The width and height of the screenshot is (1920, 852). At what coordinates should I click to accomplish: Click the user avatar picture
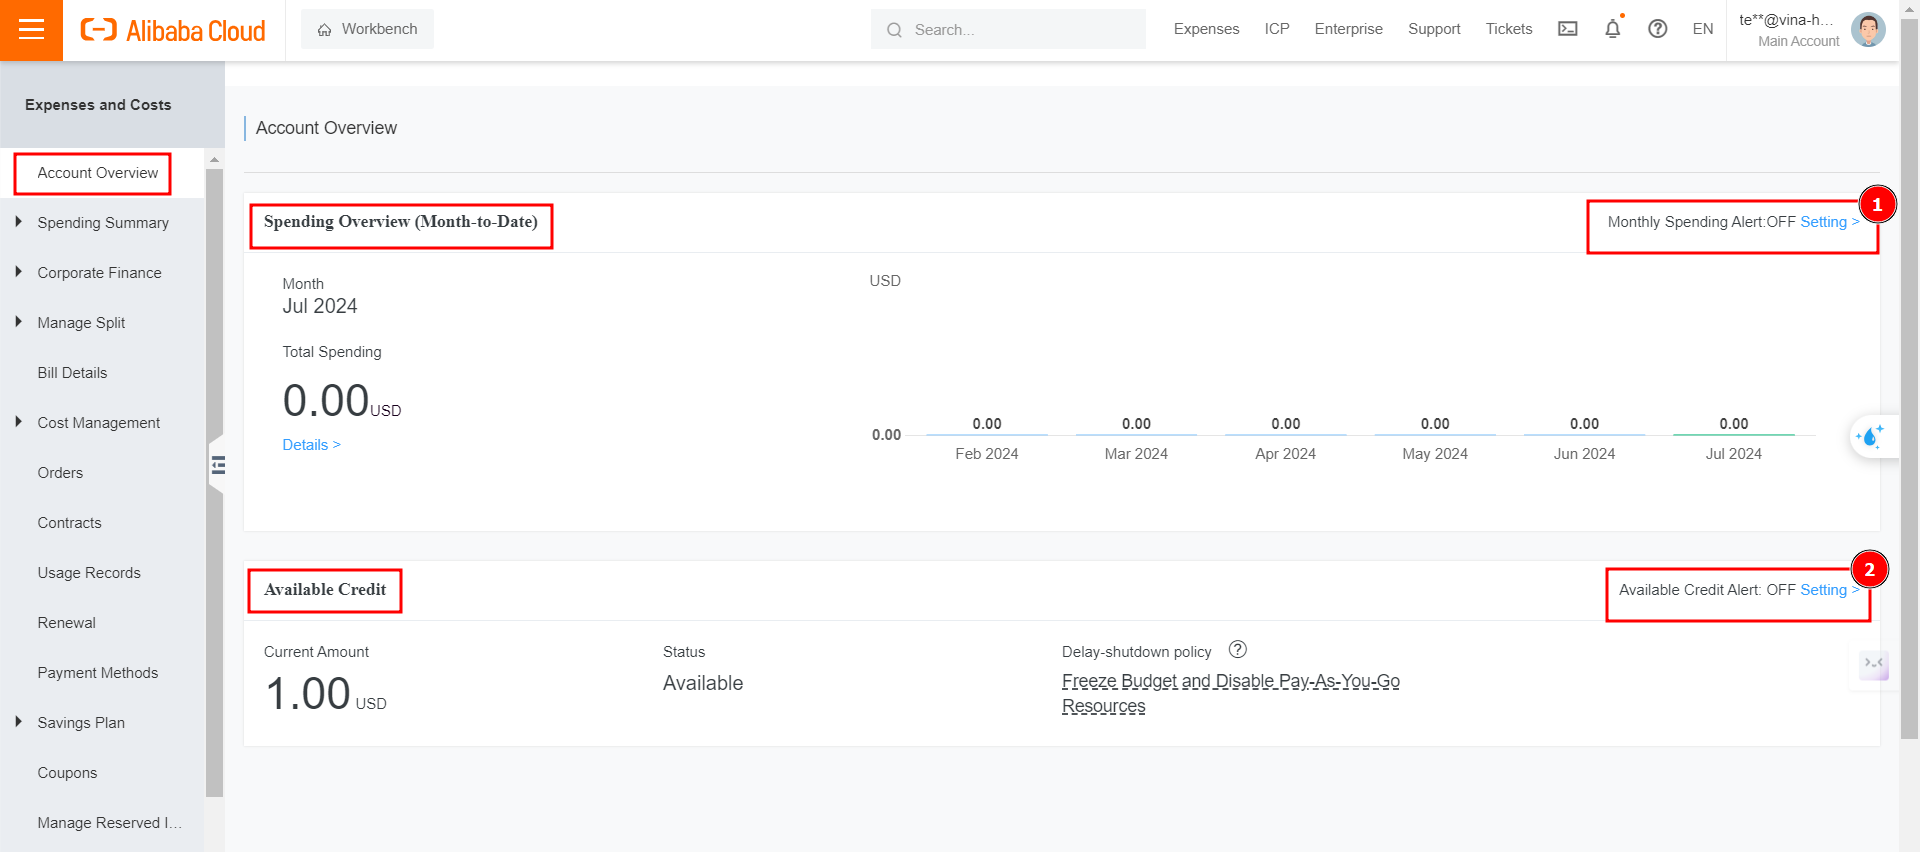pos(1867,29)
